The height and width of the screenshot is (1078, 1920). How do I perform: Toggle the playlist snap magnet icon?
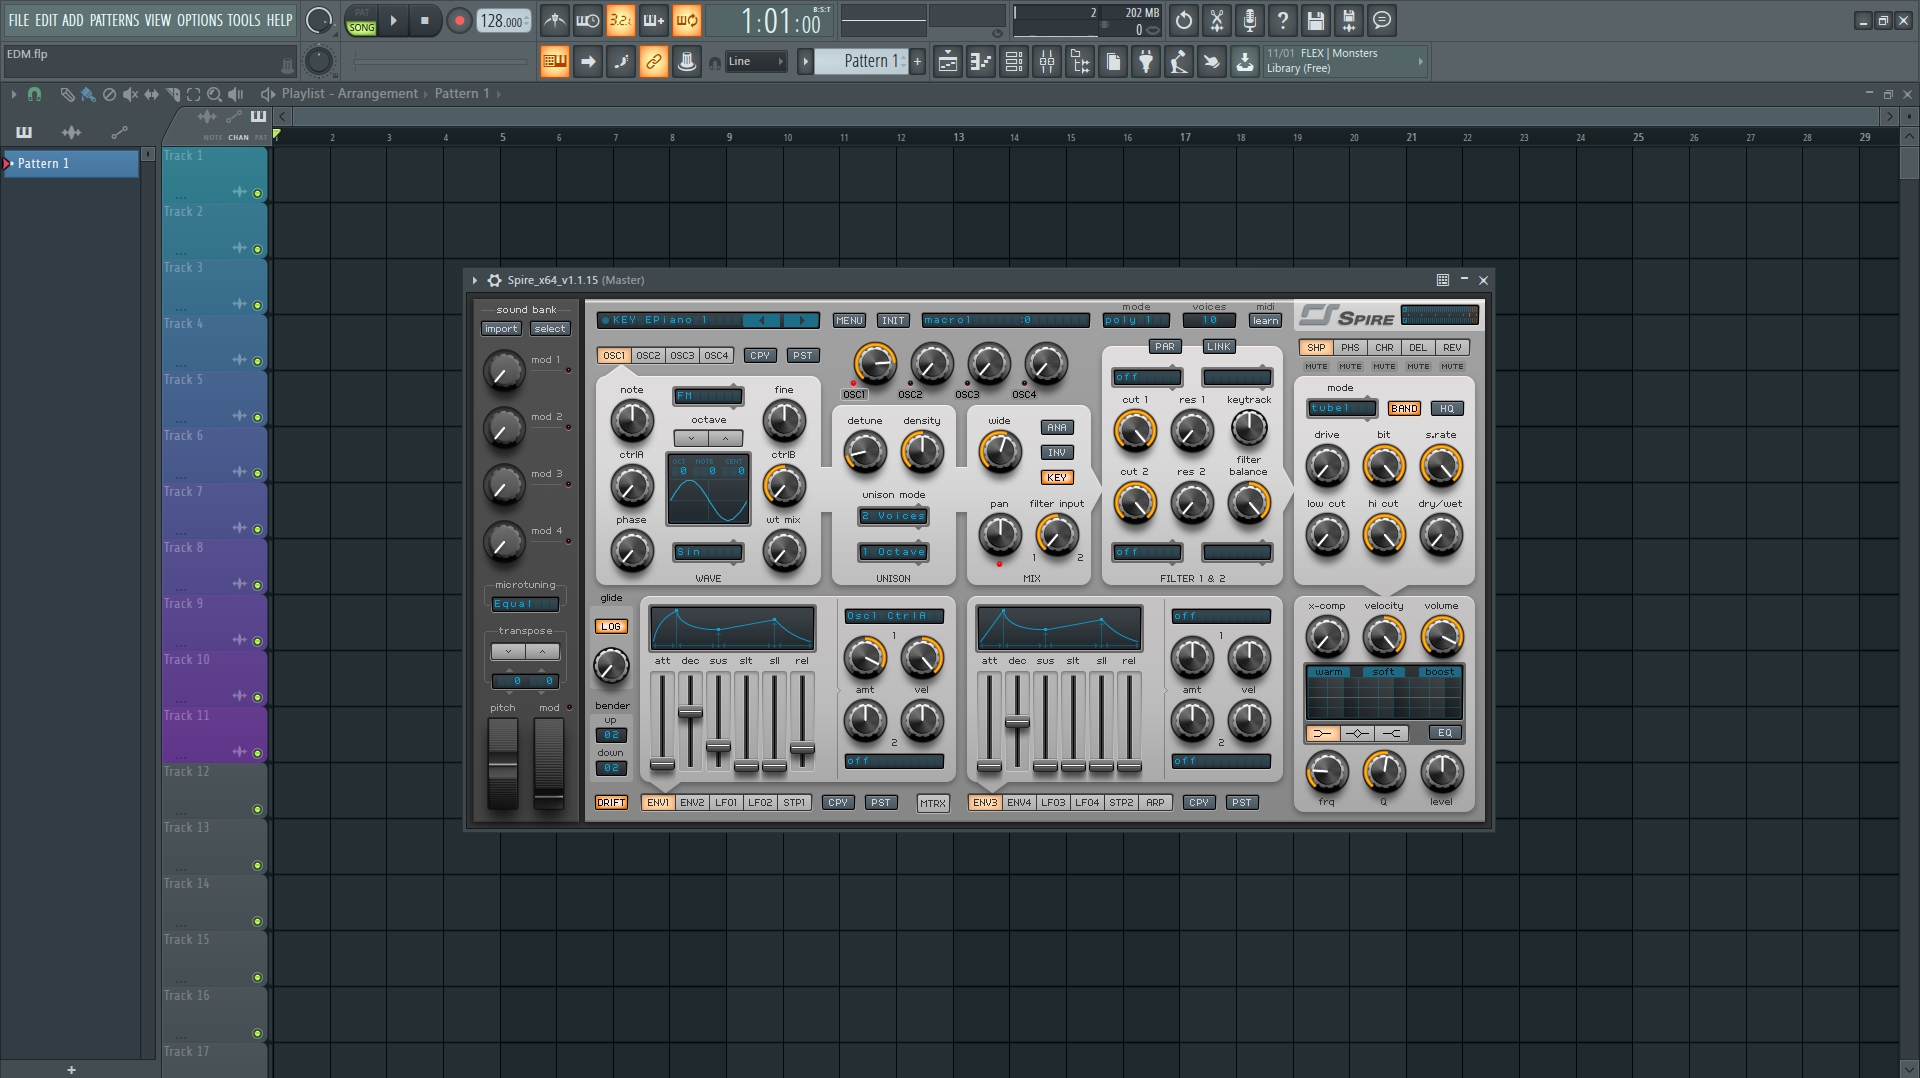pyautogui.click(x=34, y=94)
